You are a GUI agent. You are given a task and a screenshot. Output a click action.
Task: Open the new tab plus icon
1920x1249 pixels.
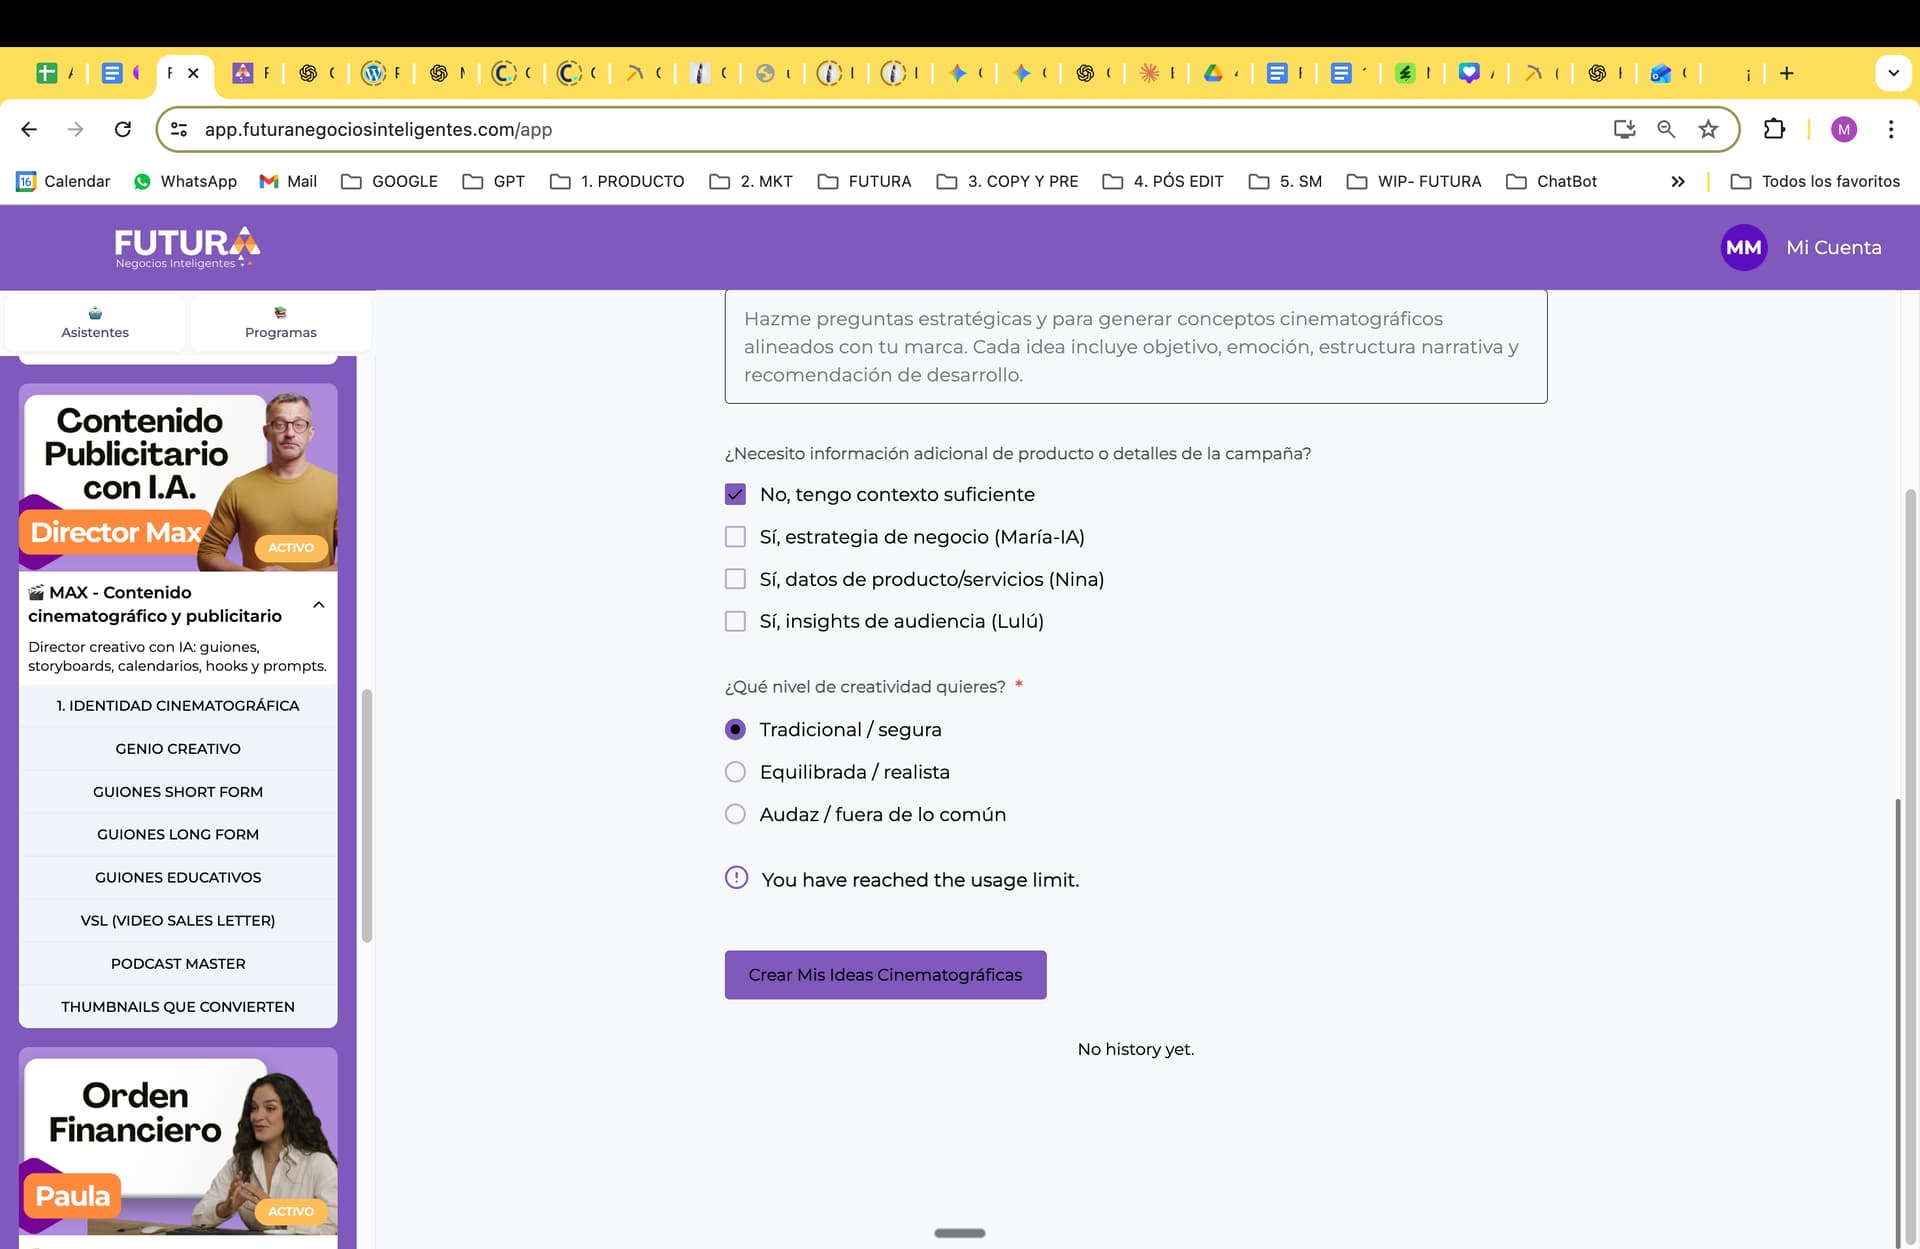1787,73
